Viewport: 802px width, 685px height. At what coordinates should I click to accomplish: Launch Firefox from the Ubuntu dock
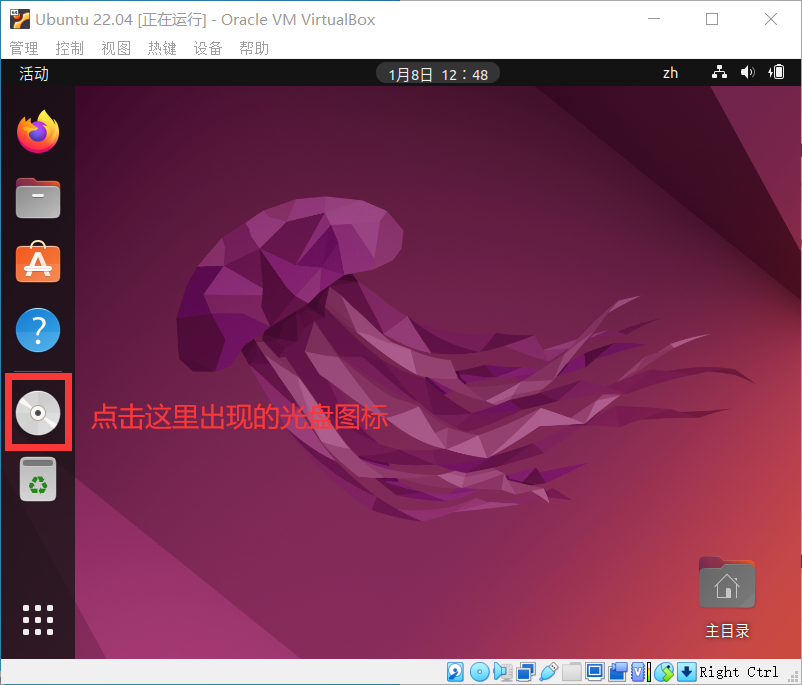pyautogui.click(x=38, y=131)
